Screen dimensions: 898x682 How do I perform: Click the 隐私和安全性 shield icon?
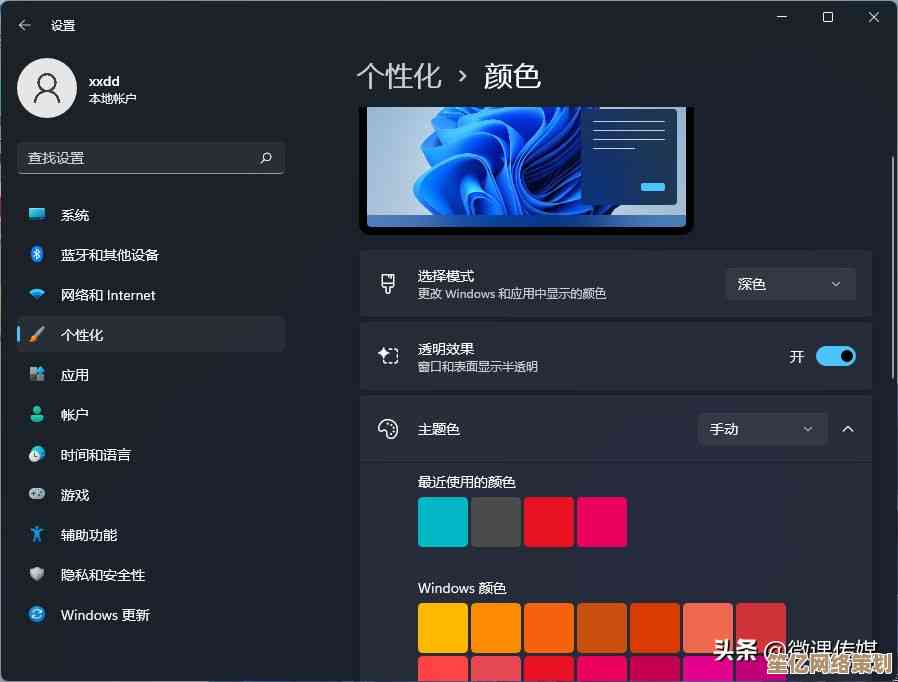point(37,575)
